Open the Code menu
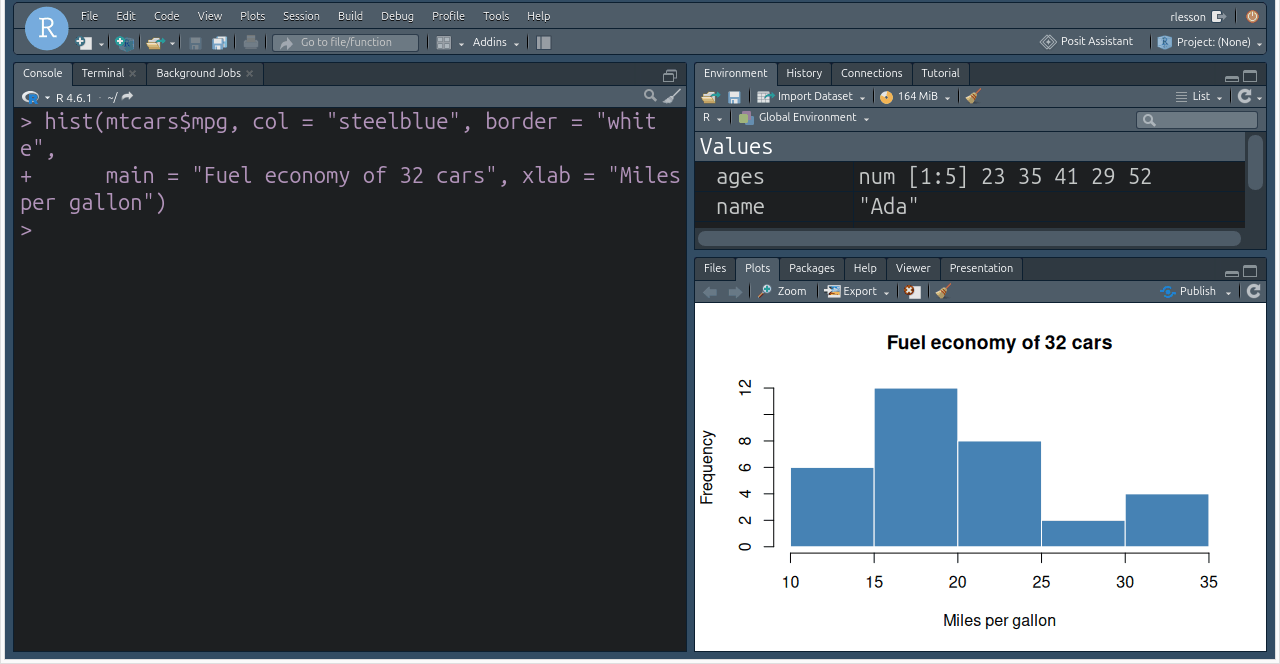The image size is (1280, 664). click(167, 16)
